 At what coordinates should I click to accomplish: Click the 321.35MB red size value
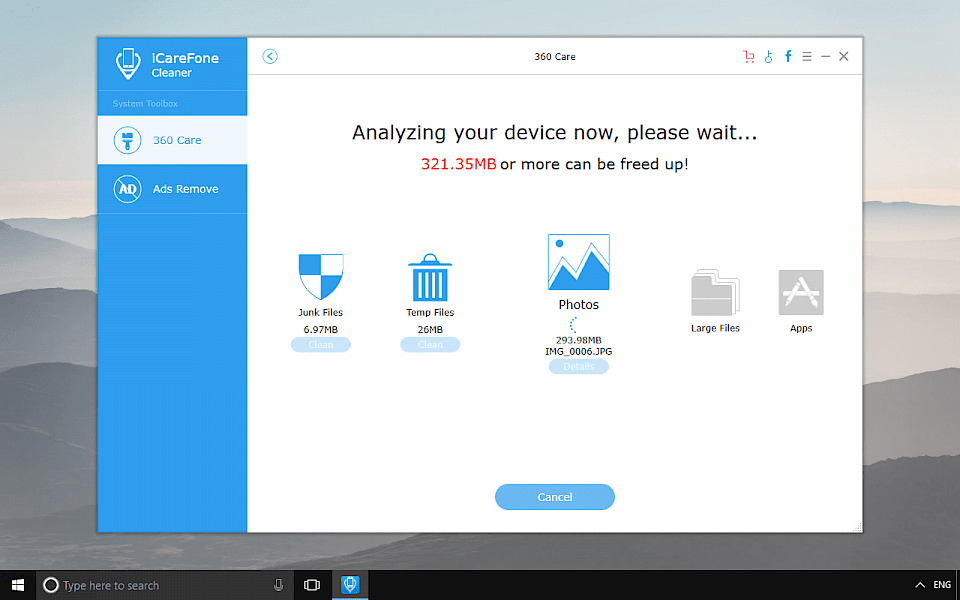coord(459,164)
